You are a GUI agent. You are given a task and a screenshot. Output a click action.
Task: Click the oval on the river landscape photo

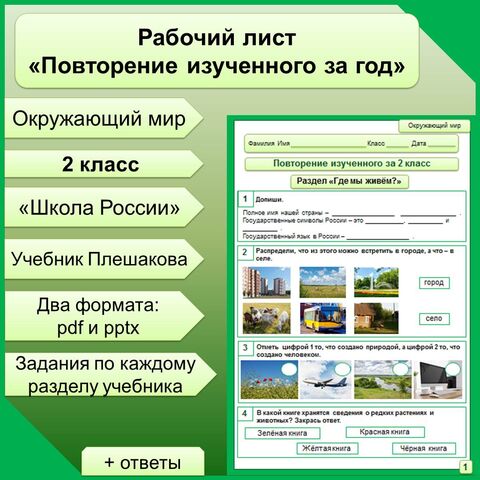[400, 369]
